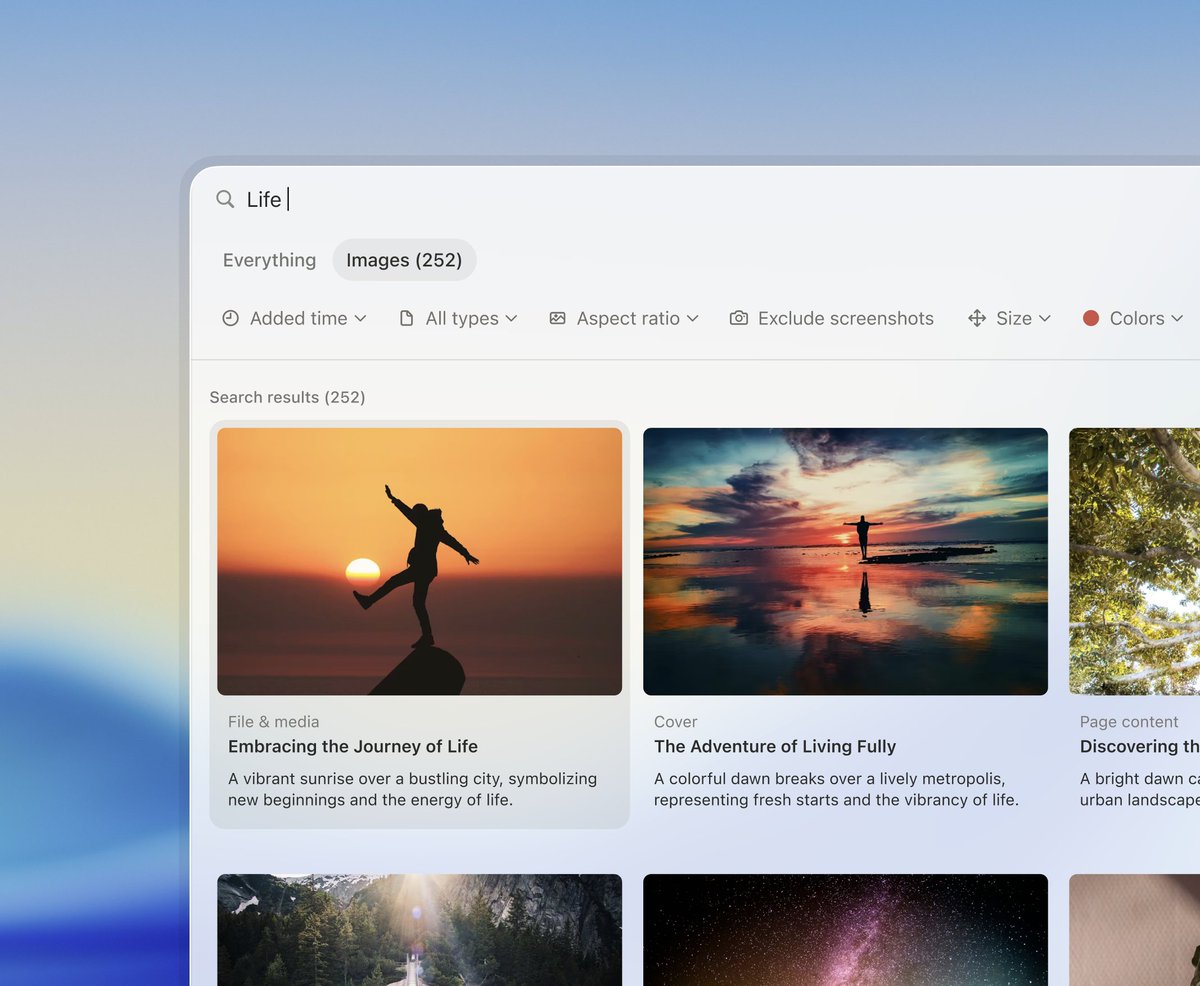Click the red color swatch beside Colors
The image size is (1200, 986).
point(1090,318)
